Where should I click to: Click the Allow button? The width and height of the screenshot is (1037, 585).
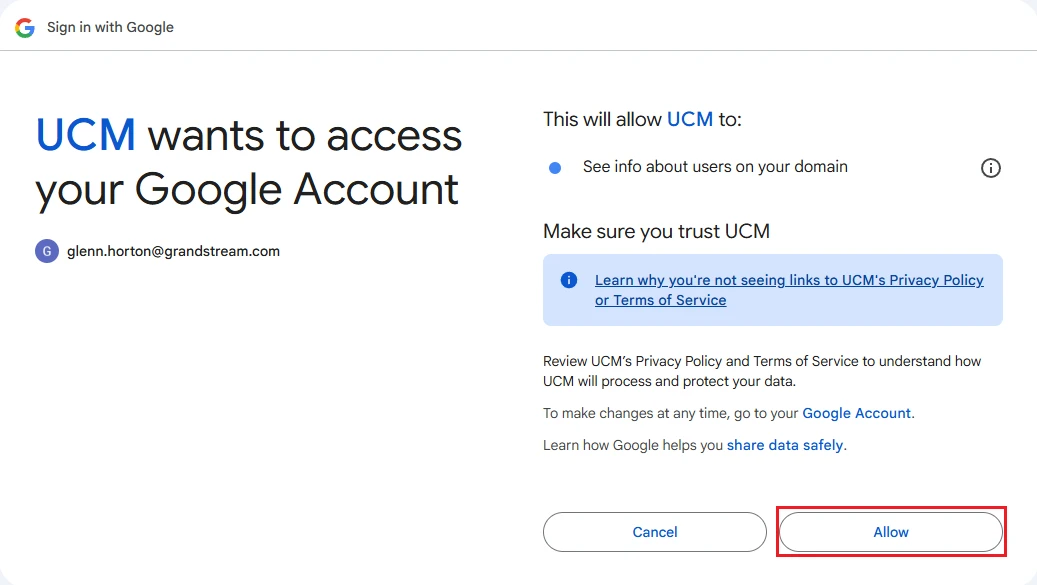(891, 532)
